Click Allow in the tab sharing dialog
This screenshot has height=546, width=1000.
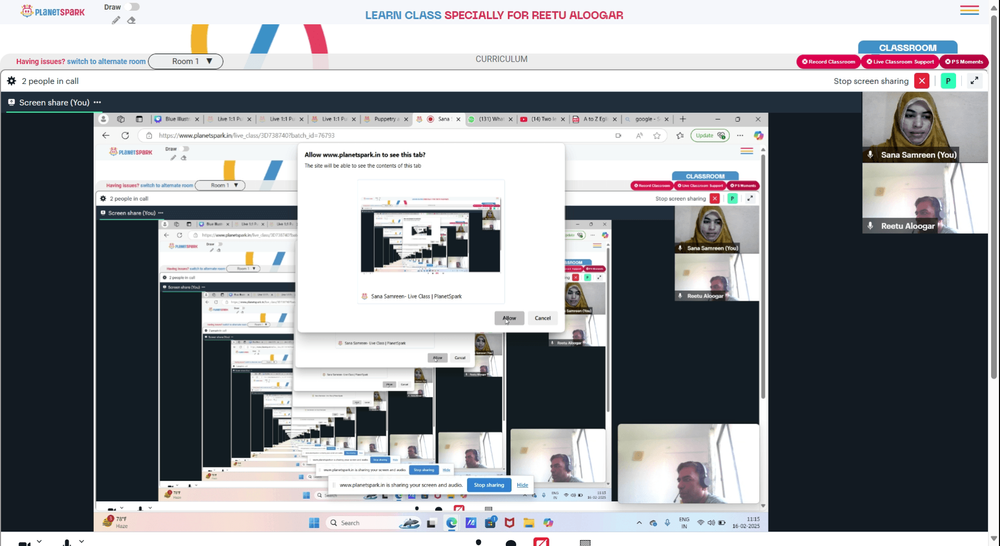coord(509,318)
